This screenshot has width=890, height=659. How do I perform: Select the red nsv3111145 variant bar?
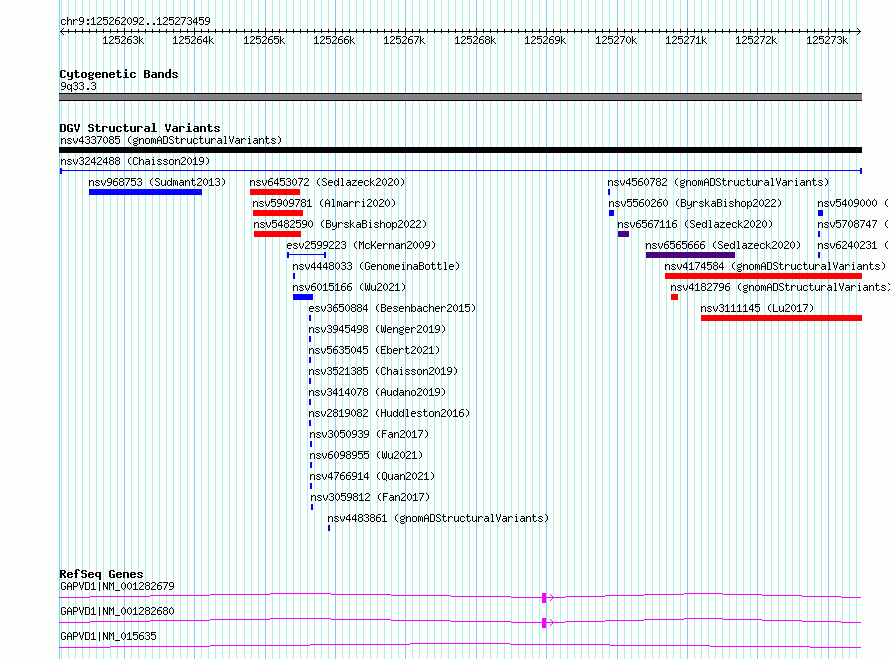782,318
